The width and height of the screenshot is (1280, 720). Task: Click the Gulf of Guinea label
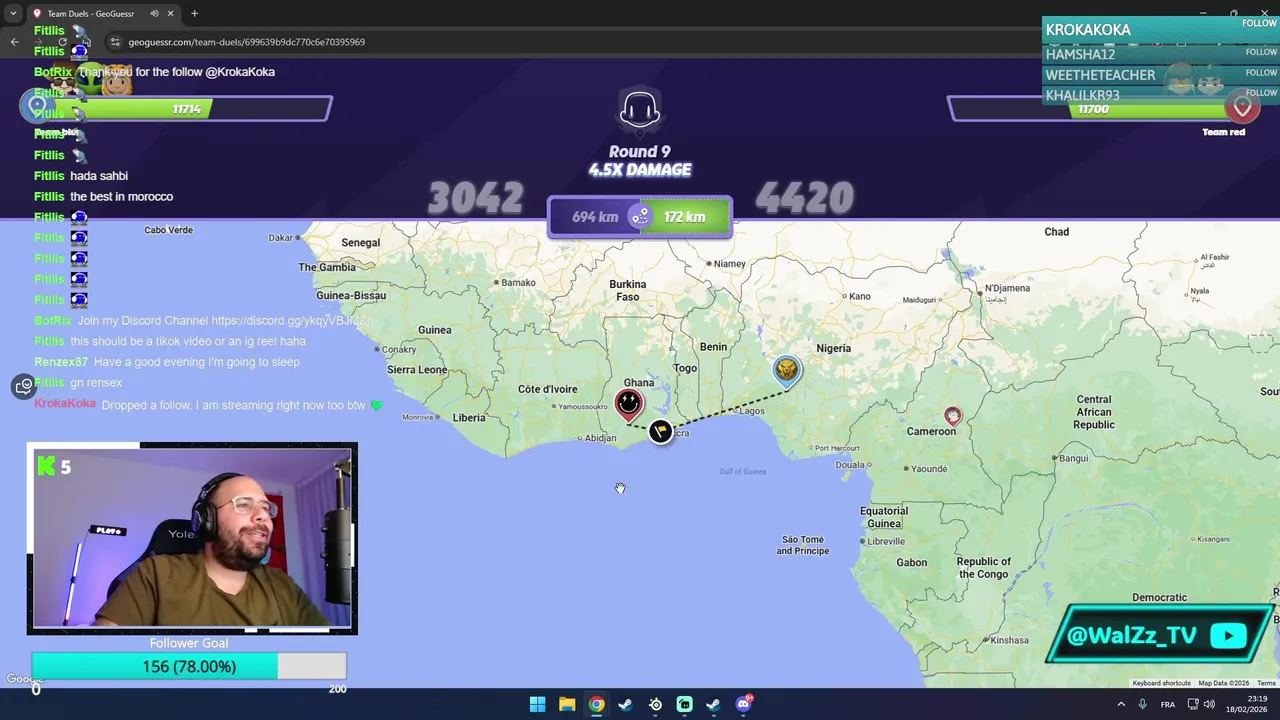(743, 471)
